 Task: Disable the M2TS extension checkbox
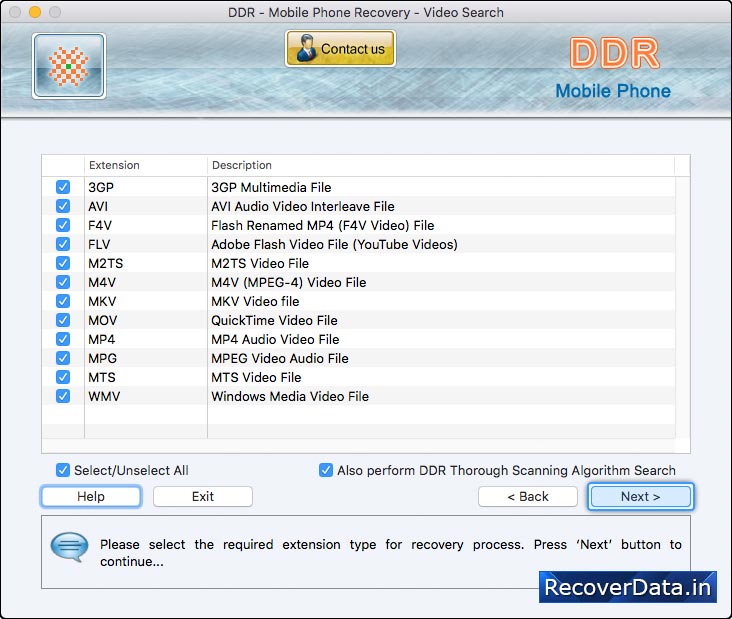pos(63,263)
